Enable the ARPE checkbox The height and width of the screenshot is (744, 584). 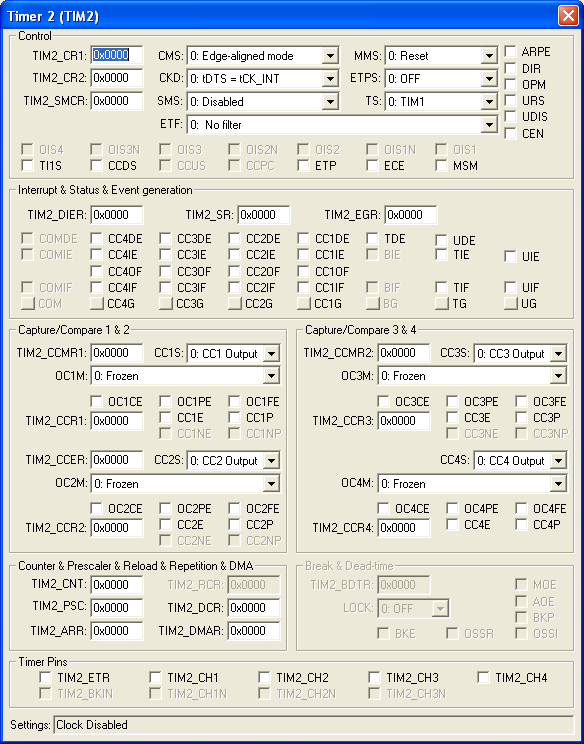510,52
